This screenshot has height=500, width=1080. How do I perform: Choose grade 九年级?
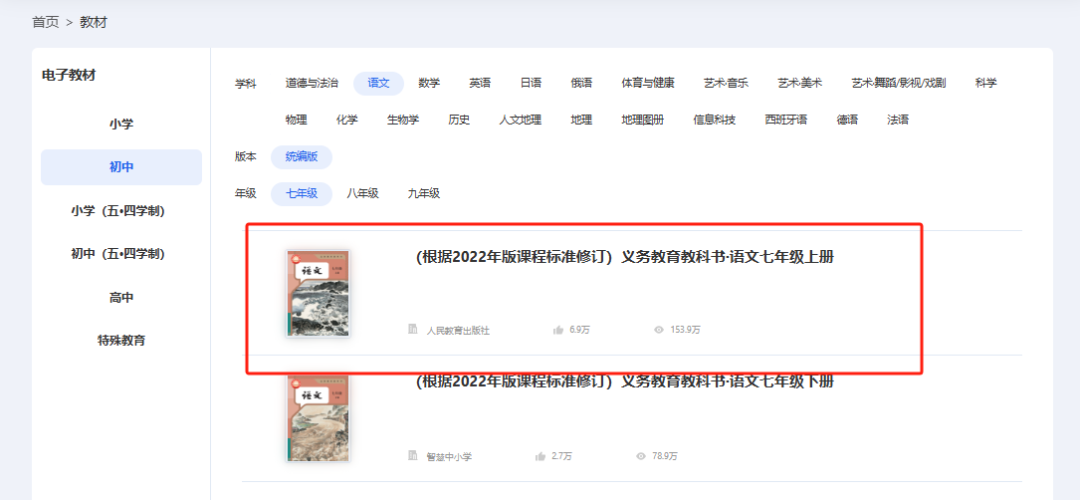[424, 194]
